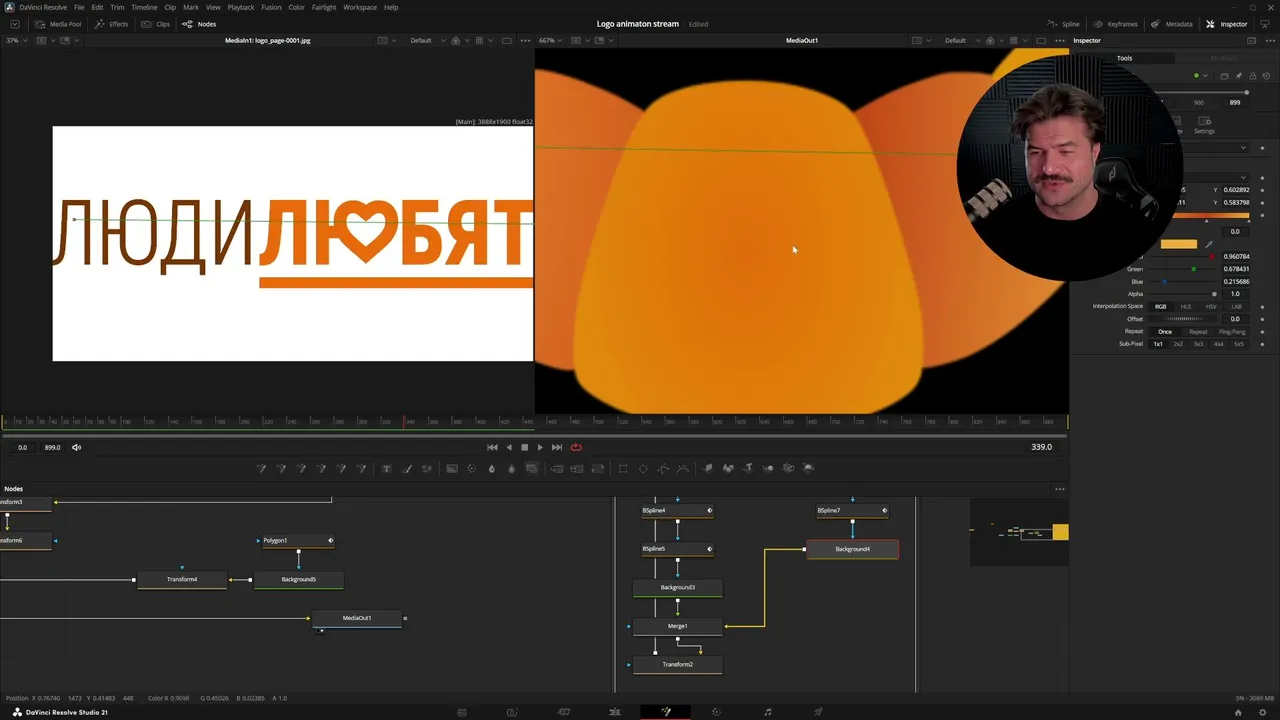Select the Polygon1 node
1280x720 pixels.
(x=298, y=541)
